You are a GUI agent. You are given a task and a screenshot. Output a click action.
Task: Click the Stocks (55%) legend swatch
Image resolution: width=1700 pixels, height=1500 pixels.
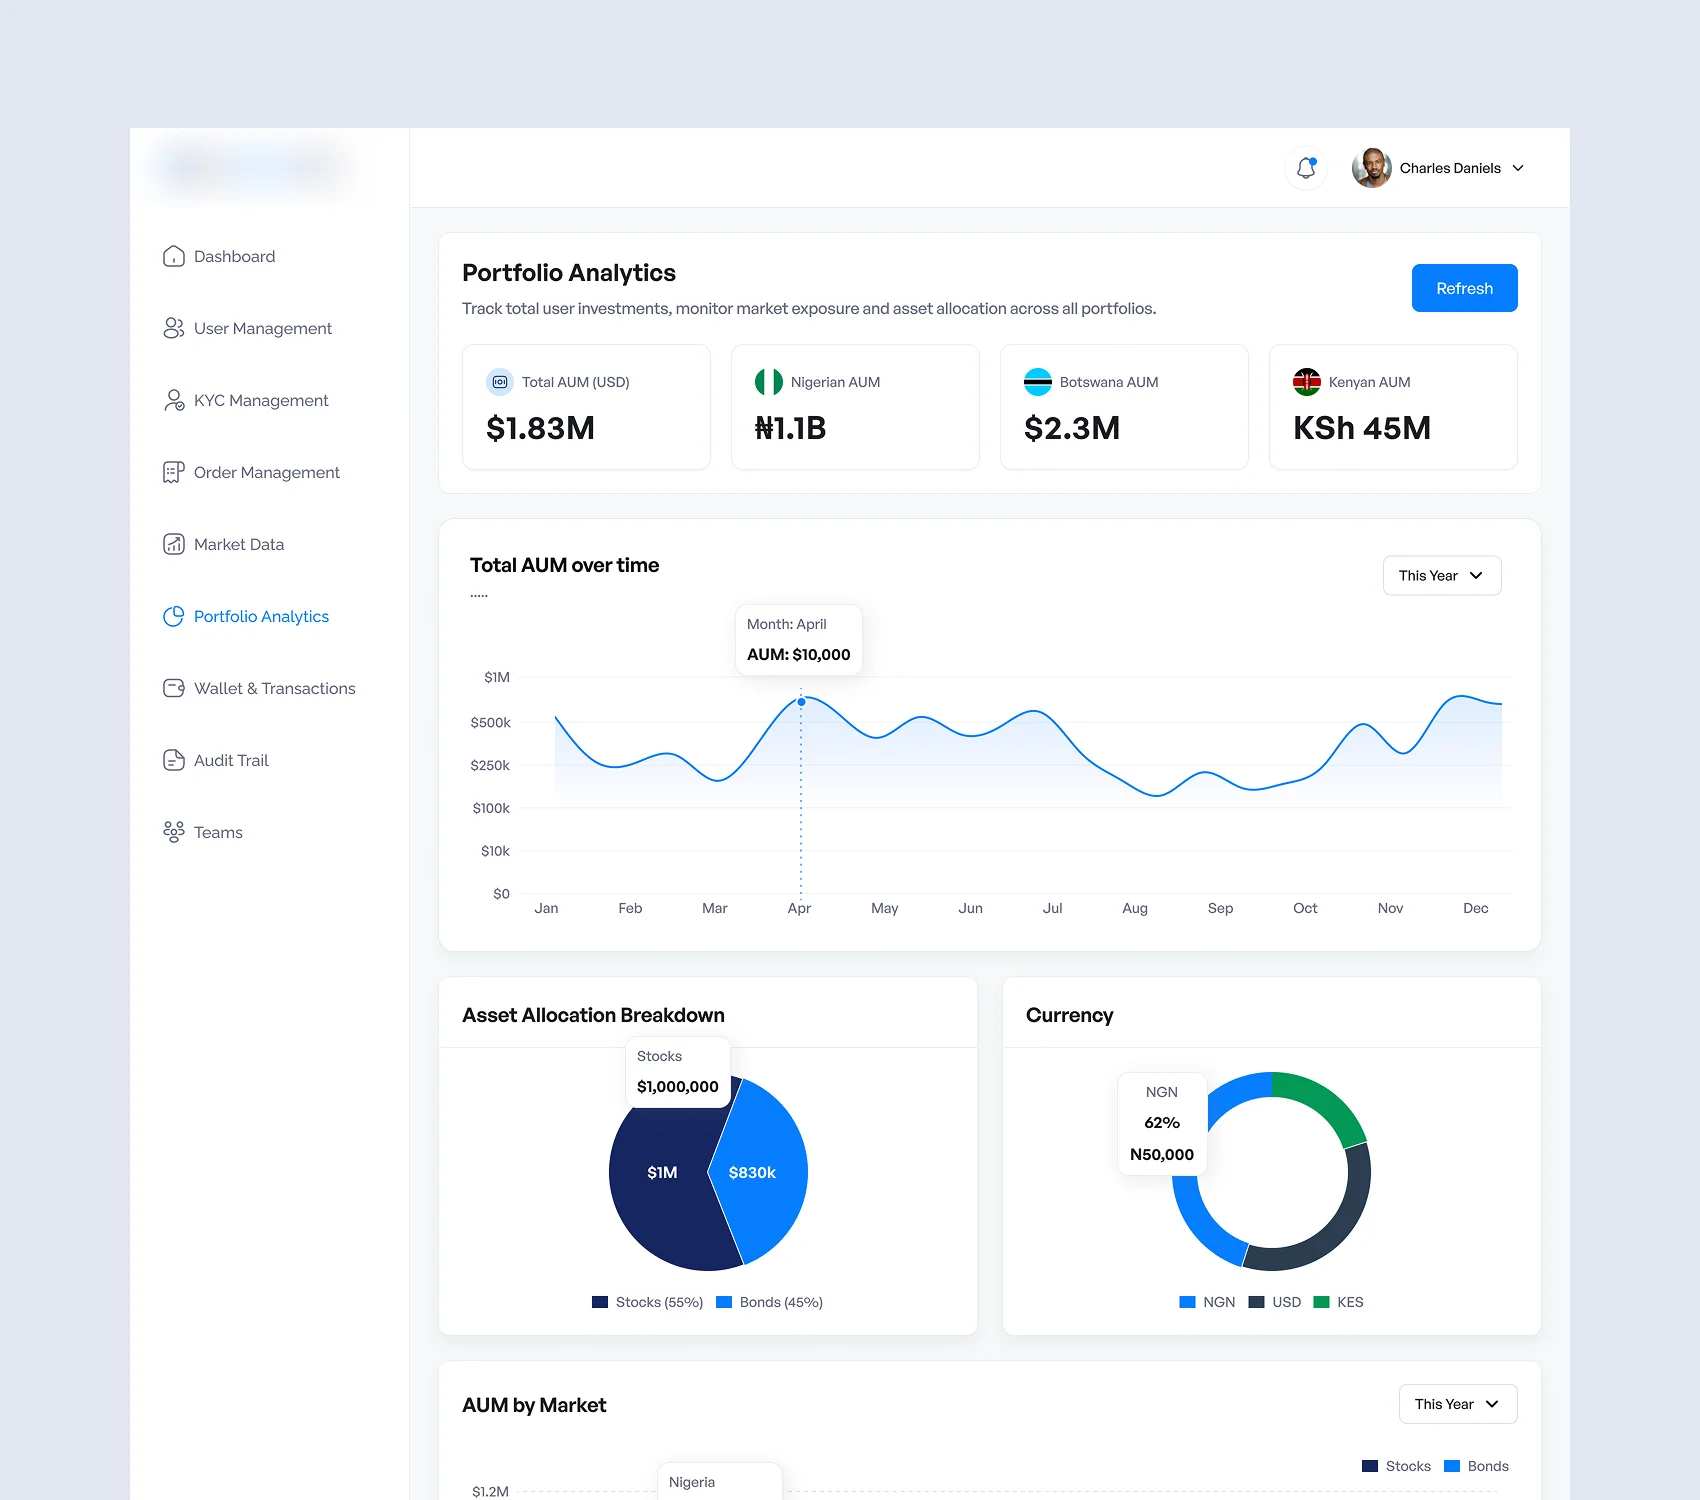600,1302
